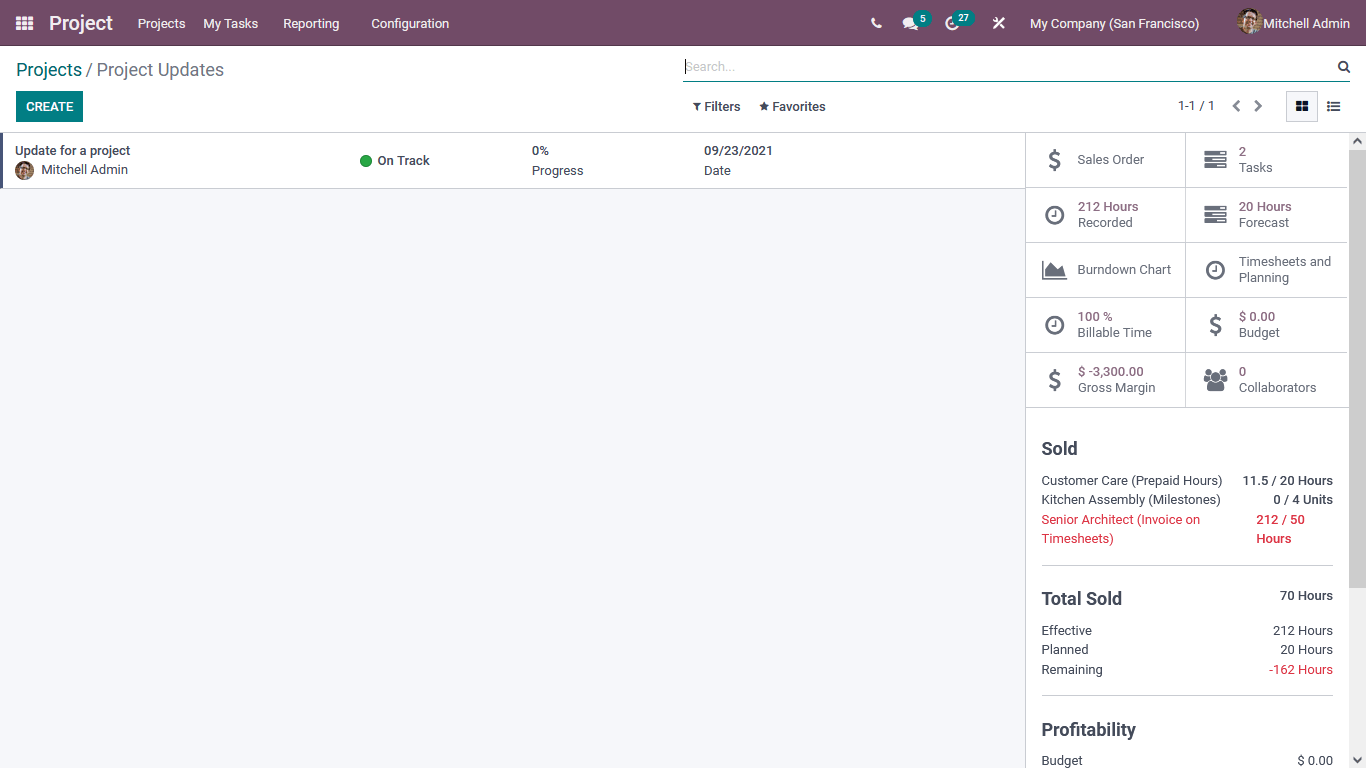The image size is (1366, 768).
Task: Click the On Track status label
Action: click(403, 161)
